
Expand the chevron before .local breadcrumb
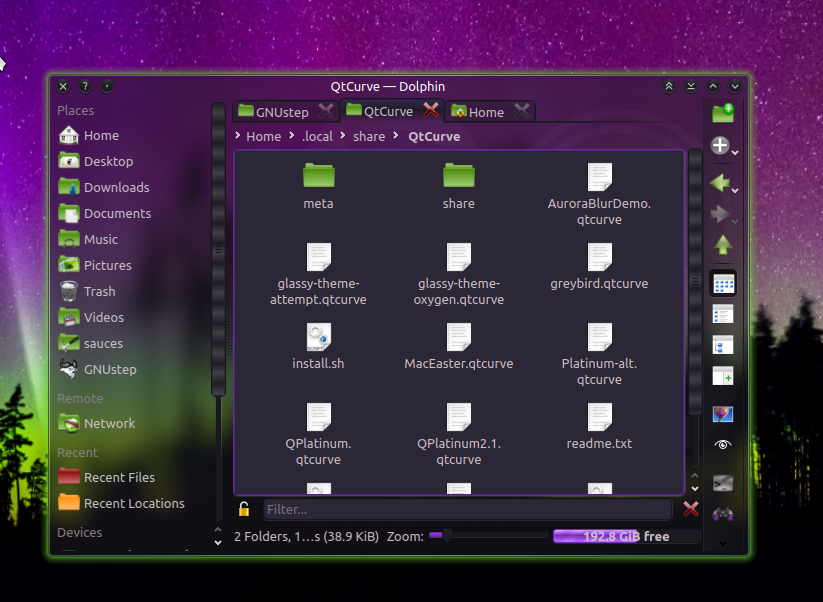(x=292, y=135)
